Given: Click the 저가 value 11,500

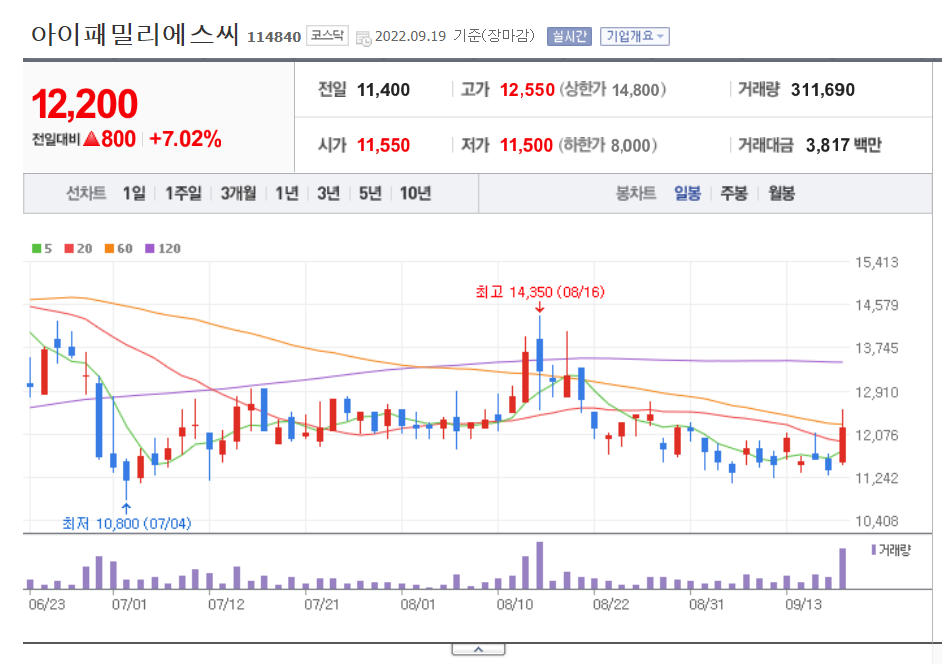Looking at the screenshot, I should click(526, 145).
